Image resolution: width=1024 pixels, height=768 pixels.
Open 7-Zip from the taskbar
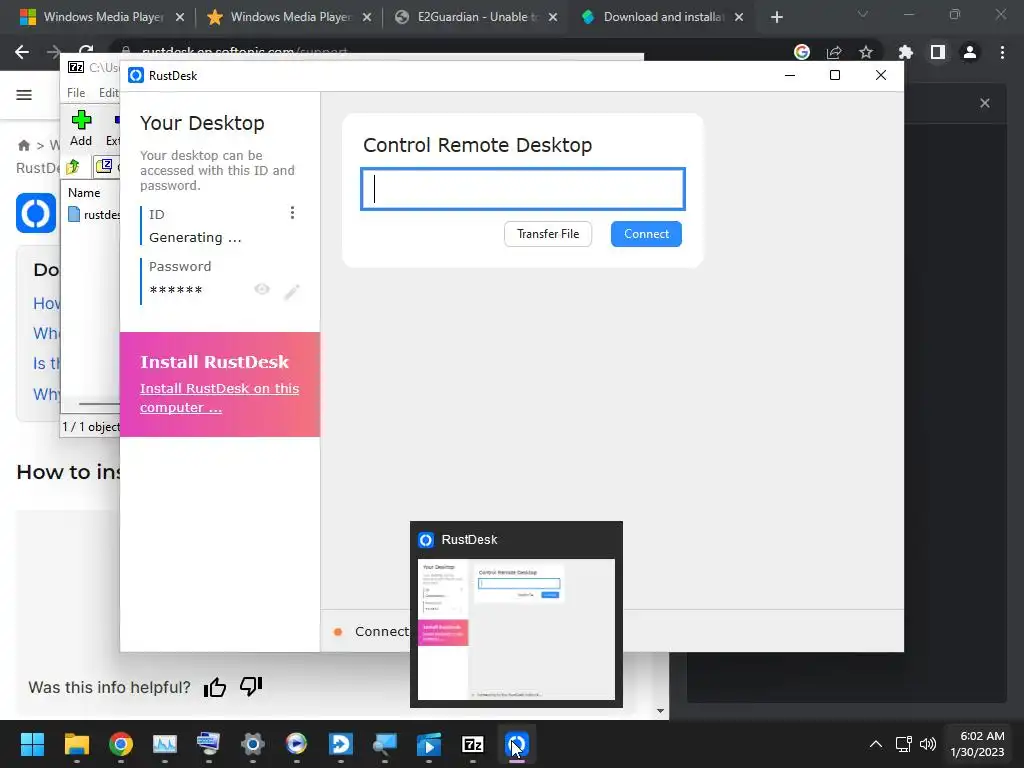[473, 744]
